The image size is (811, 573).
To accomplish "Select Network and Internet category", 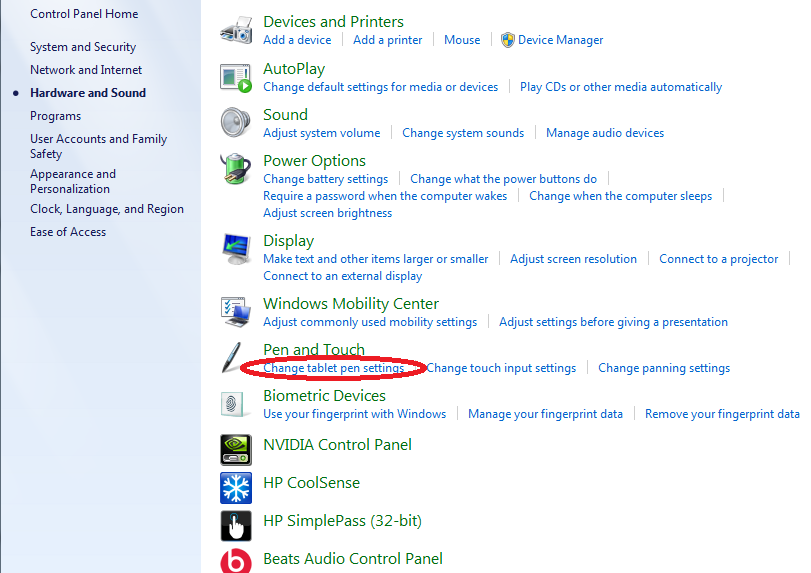I will click(86, 70).
